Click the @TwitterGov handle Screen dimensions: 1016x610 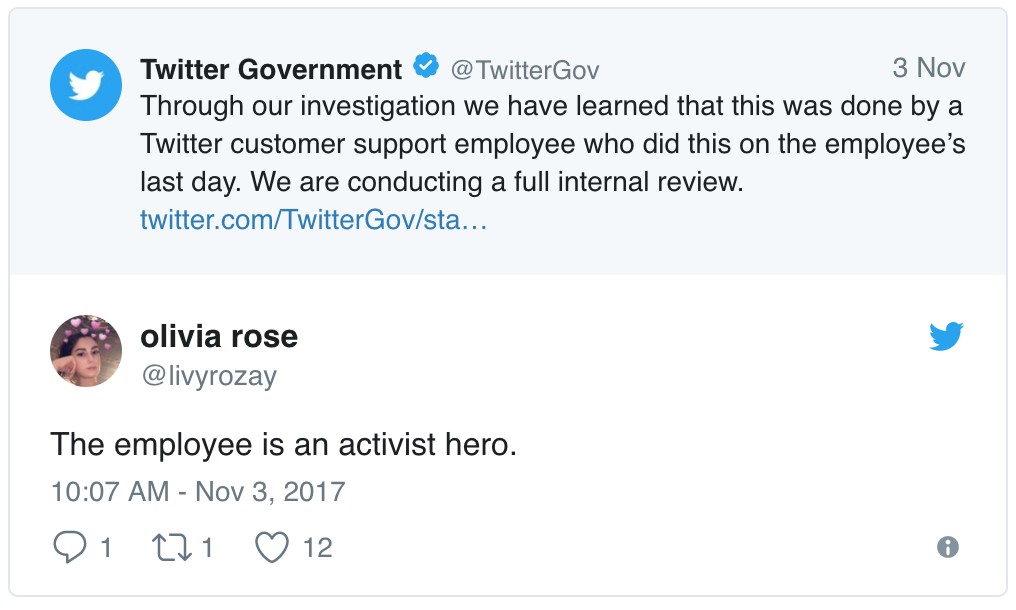point(524,70)
